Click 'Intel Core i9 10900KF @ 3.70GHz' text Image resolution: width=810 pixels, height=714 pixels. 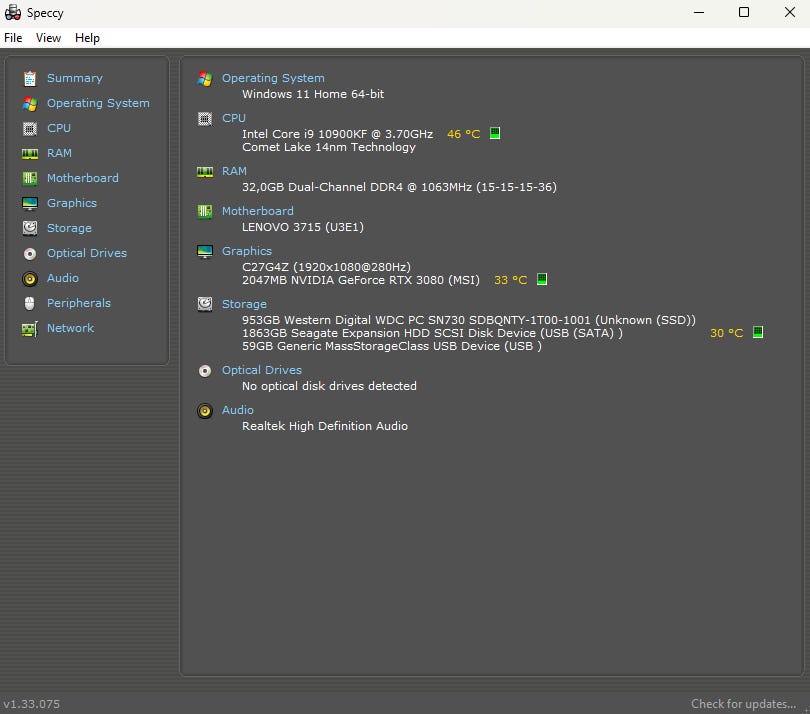(x=338, y=134)
